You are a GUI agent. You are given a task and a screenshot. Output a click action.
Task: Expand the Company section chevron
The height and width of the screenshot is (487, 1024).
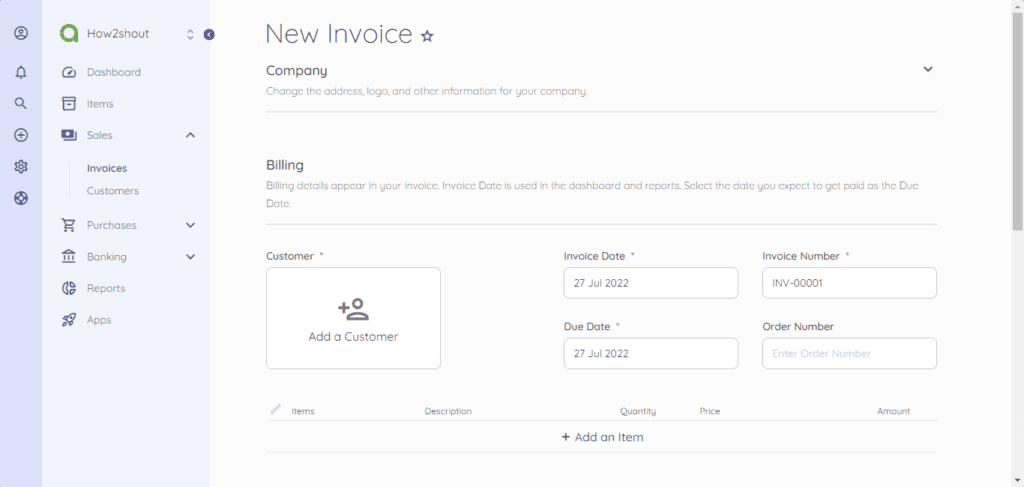click(927, 70)
